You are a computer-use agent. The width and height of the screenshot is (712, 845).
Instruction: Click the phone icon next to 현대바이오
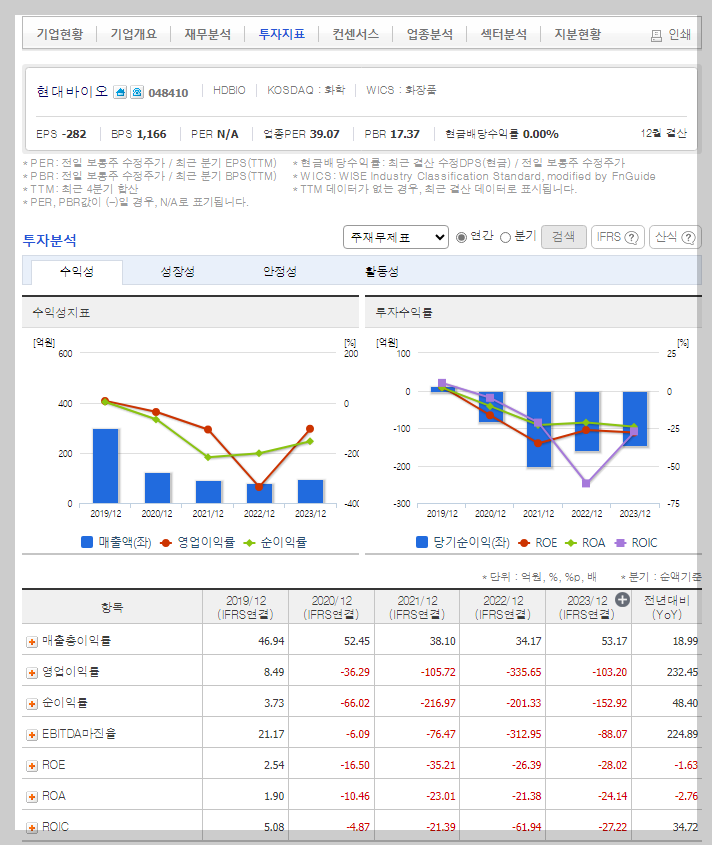(x=137, y=92)
